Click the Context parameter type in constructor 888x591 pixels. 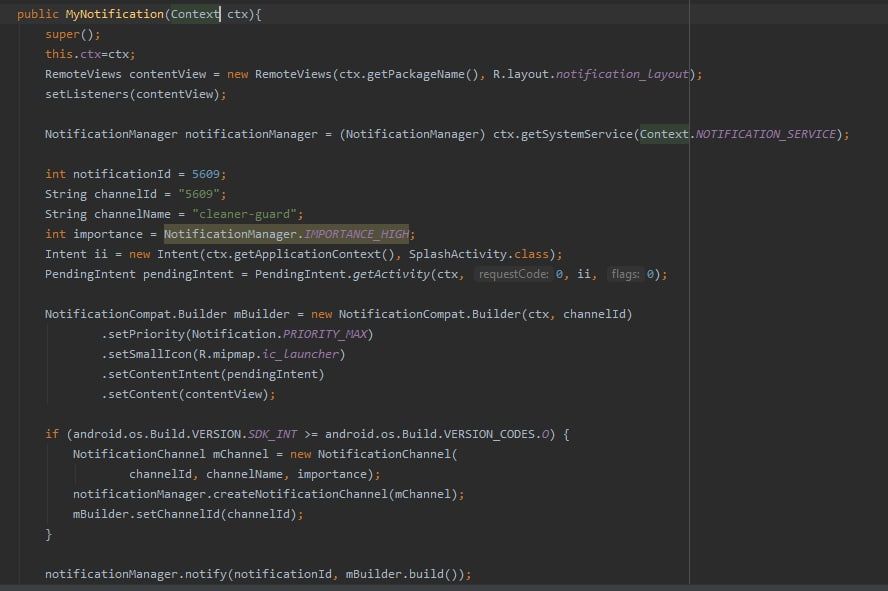coord(195,14)
